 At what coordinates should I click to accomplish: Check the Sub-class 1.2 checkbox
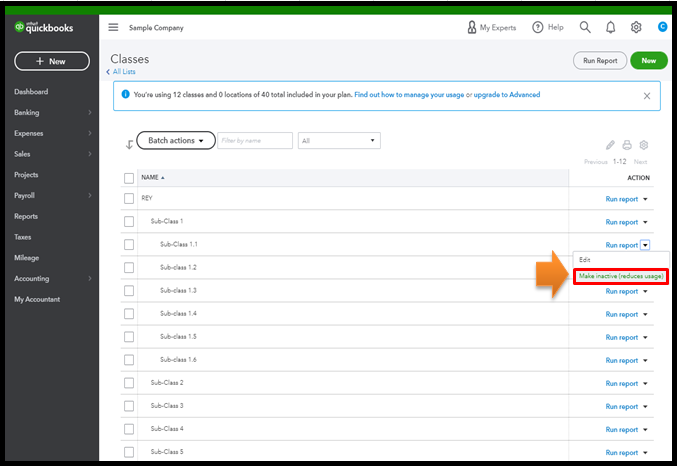(129, 267)
